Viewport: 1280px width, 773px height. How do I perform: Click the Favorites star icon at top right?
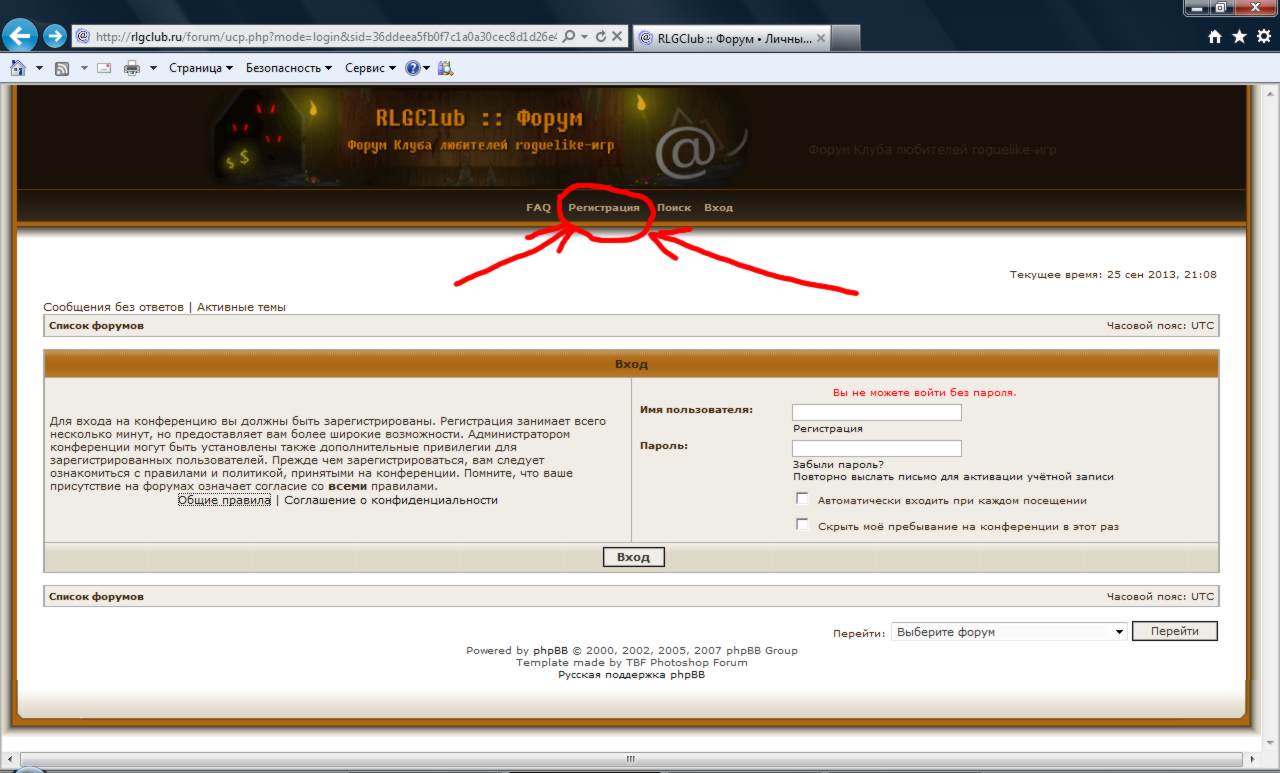tap(1239, 37)
